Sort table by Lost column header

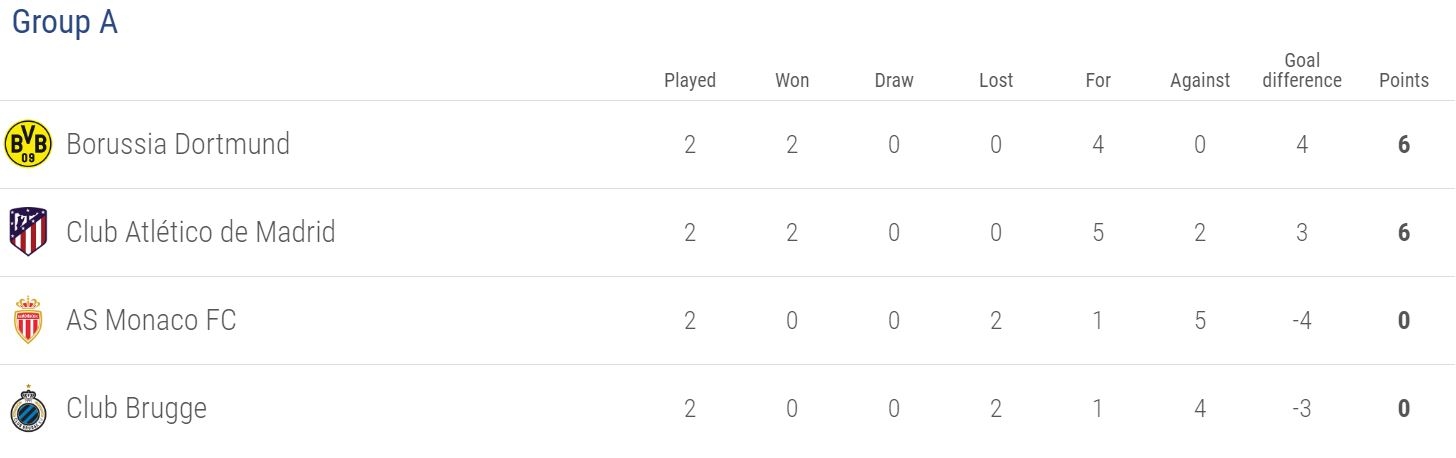coord(996,81)
